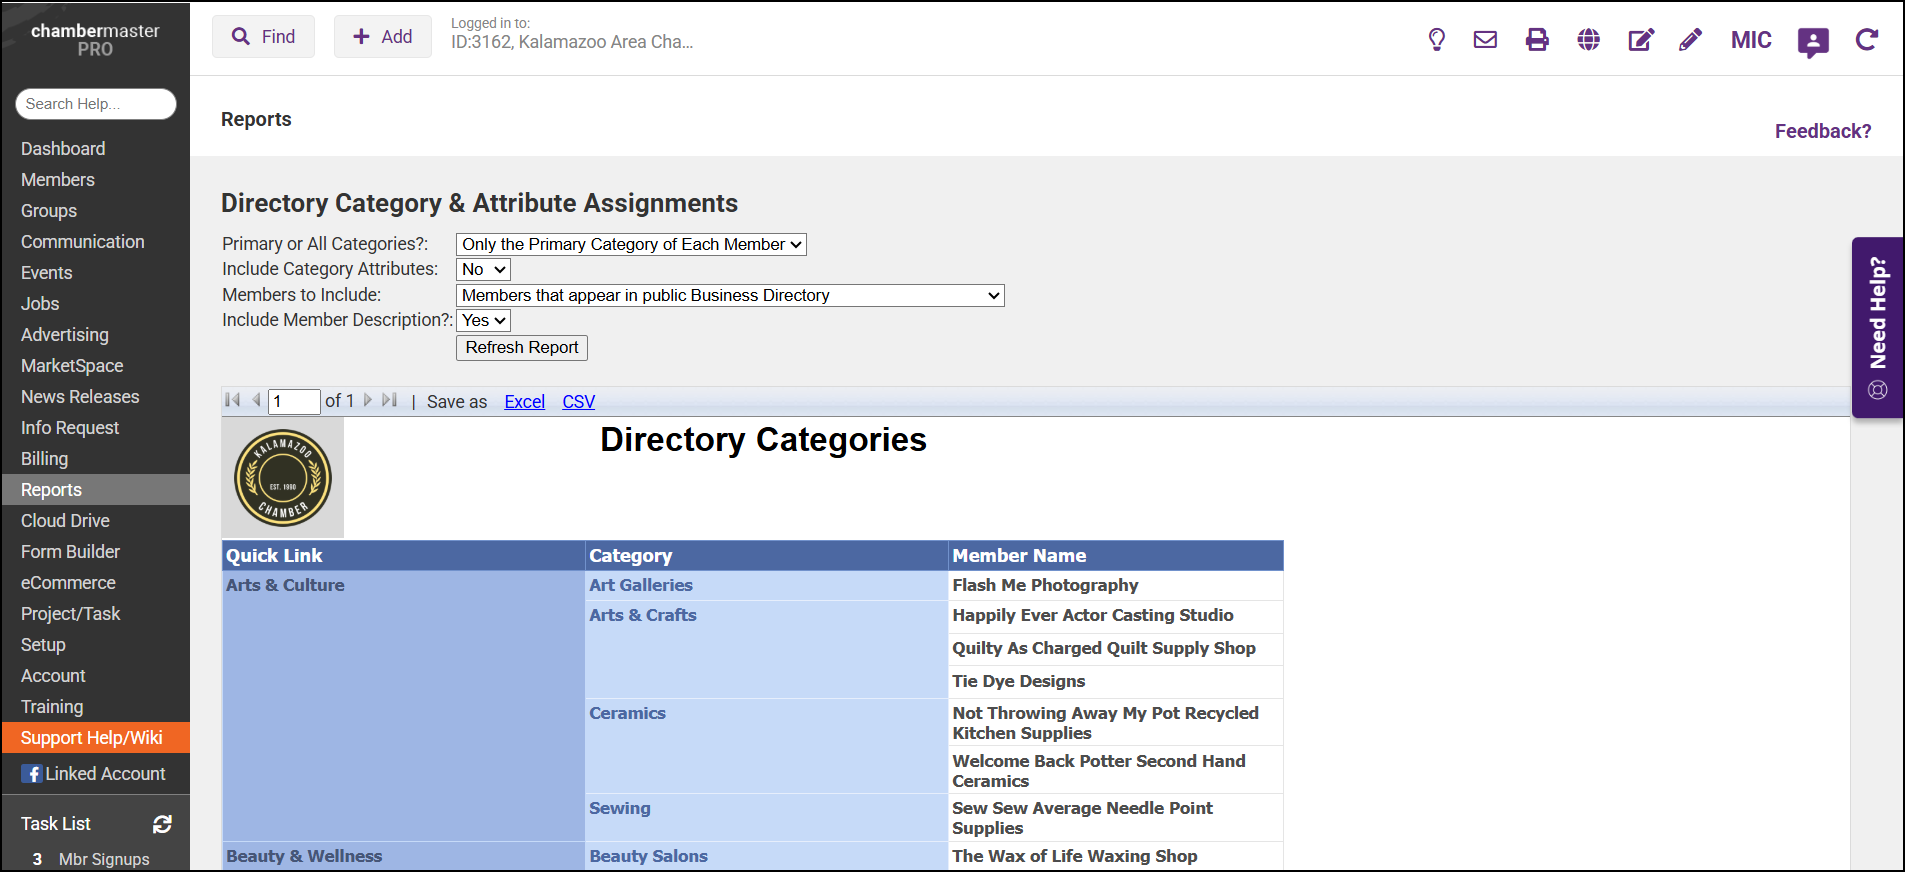
Task: Click the refresh arrow icon in header
Action: pyautogui.click(x=1866, y=40)
